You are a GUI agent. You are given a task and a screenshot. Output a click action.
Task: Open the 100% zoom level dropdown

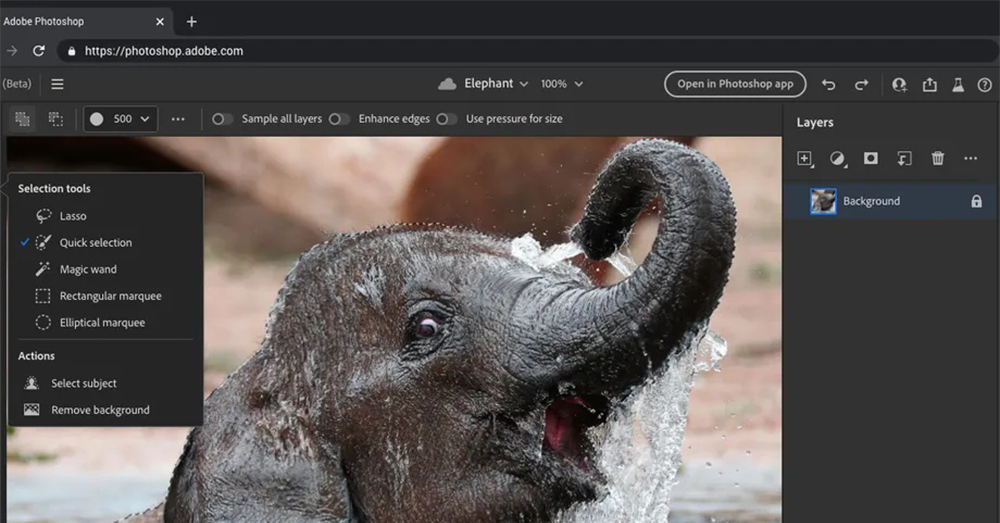[561, 84]
